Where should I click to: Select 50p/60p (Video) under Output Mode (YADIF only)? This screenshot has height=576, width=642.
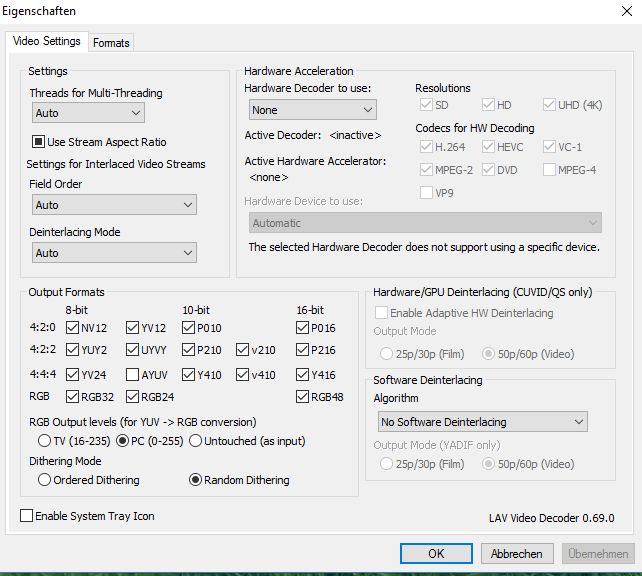pos(488,463)
